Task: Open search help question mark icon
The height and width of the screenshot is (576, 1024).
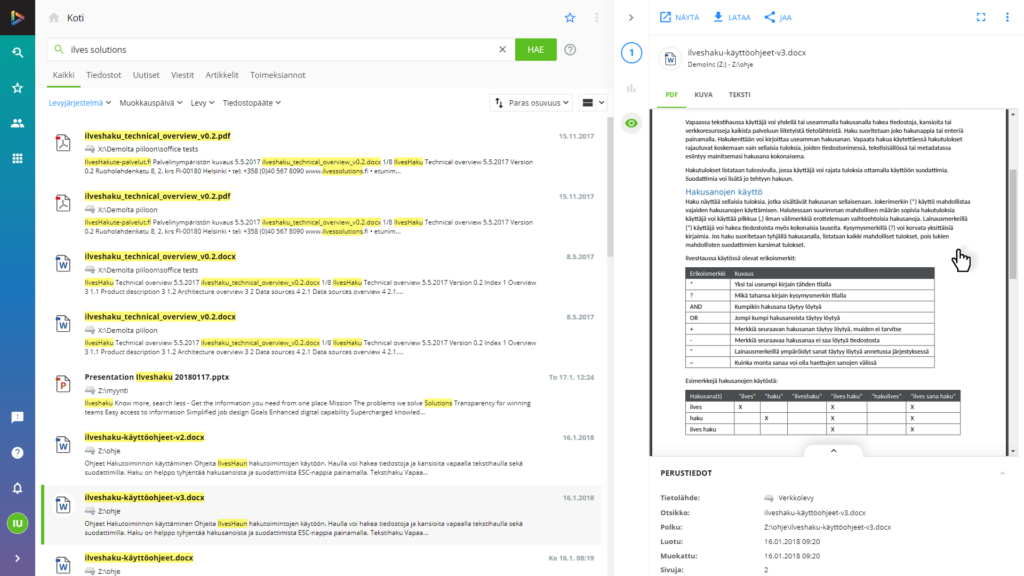Action: coord(570,50)
